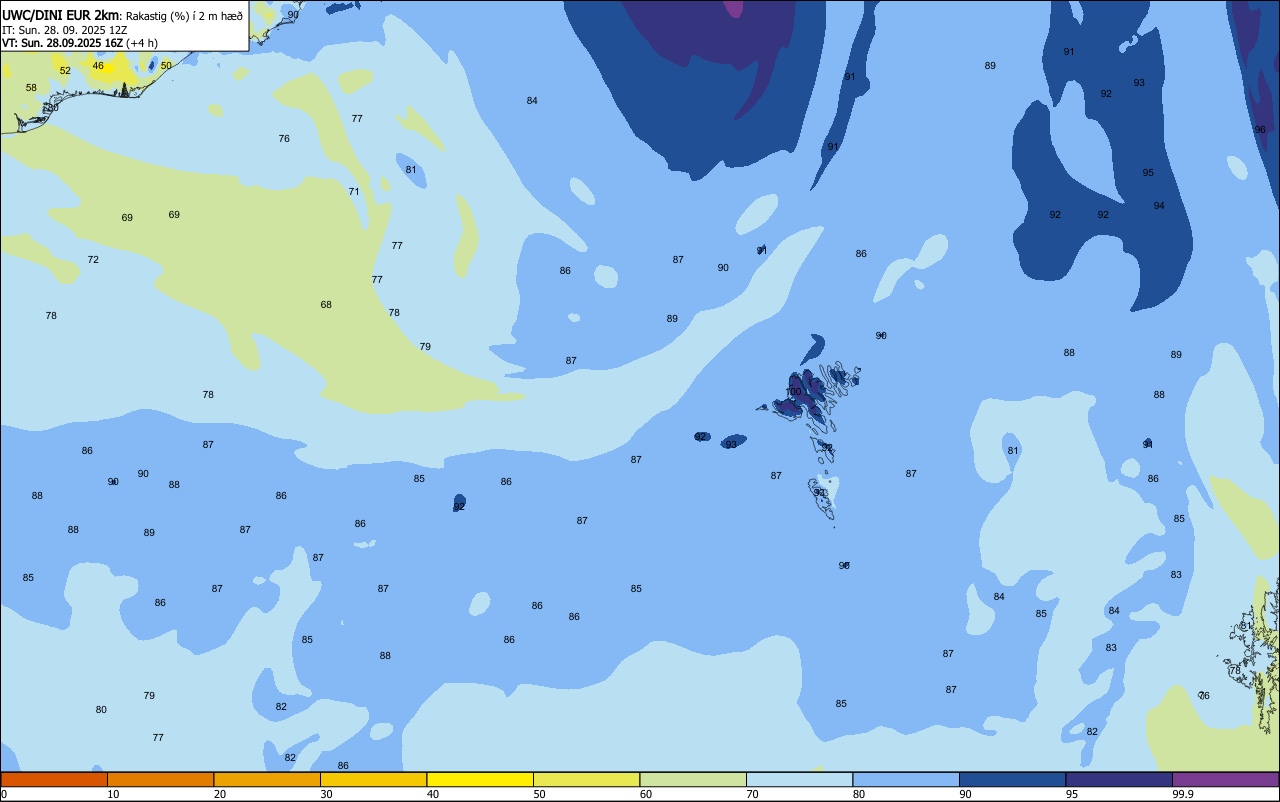The image size is (1280, 802).
Task: Click the 90–95 dark blue legend swatch
Action: point(1012,779)
